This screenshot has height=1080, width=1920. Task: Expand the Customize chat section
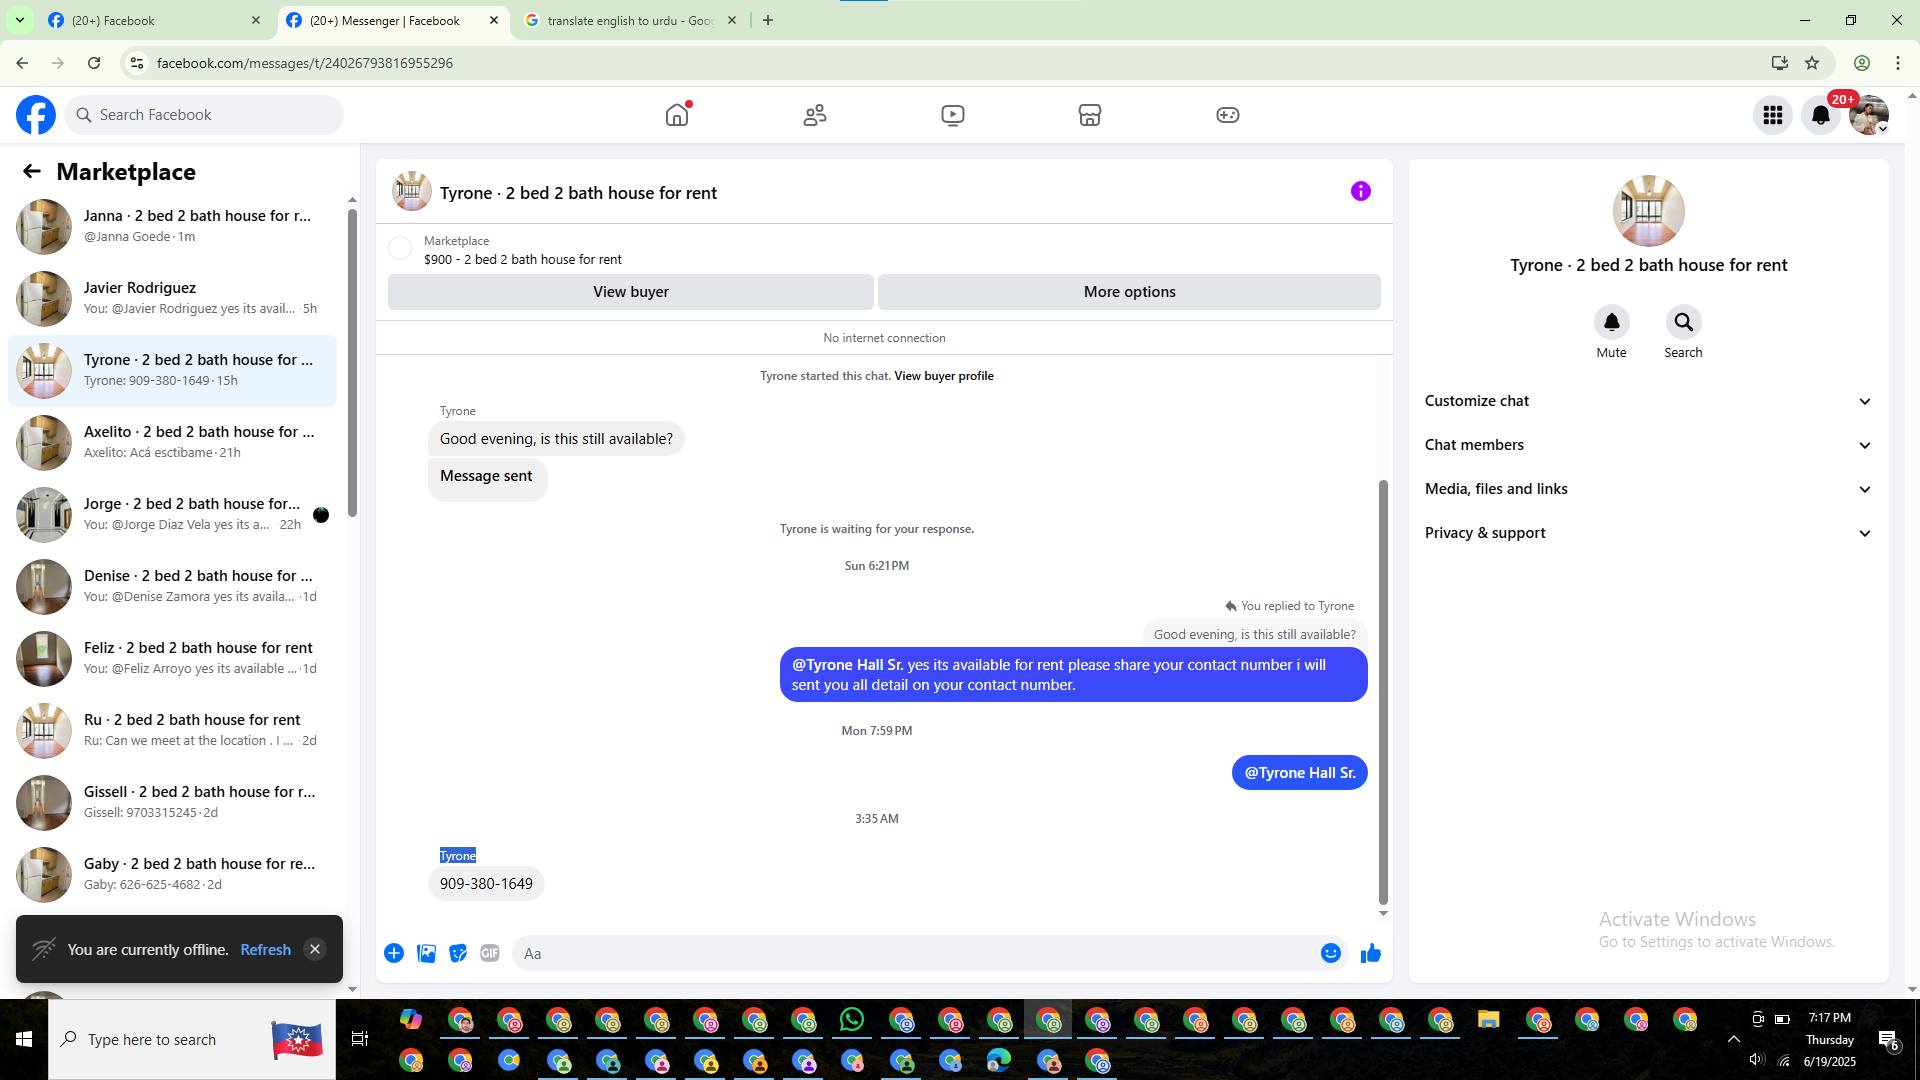(1649, 401)
